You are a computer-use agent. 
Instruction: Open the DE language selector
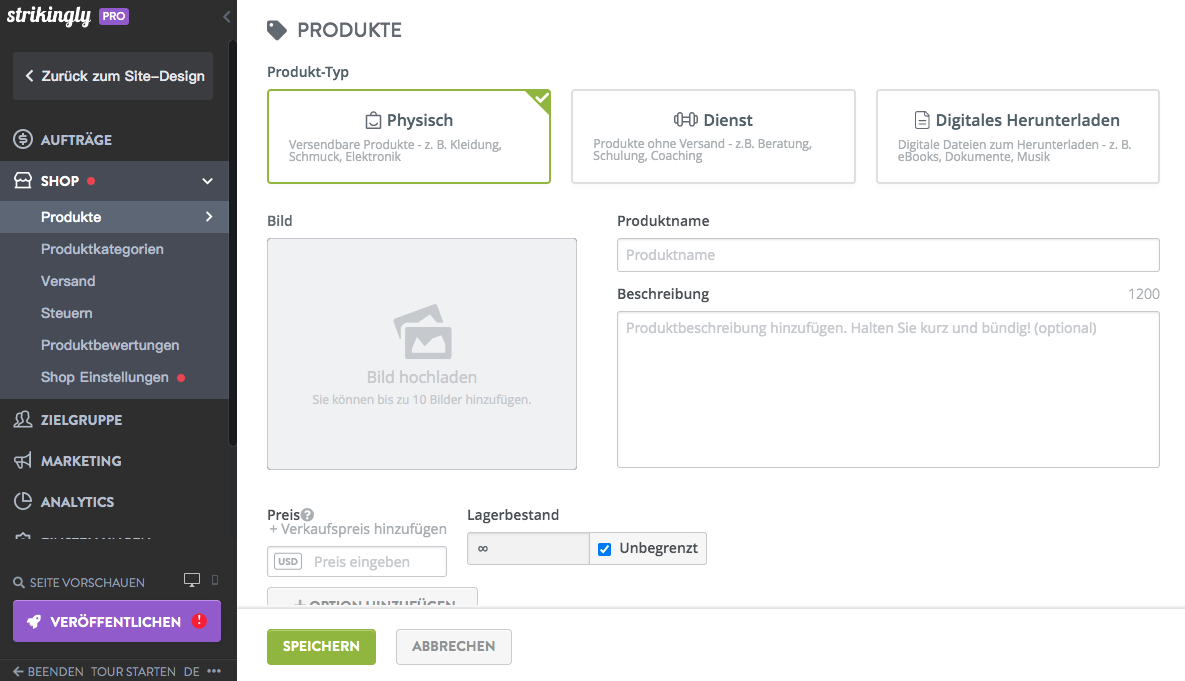click(x=191, y=671)
